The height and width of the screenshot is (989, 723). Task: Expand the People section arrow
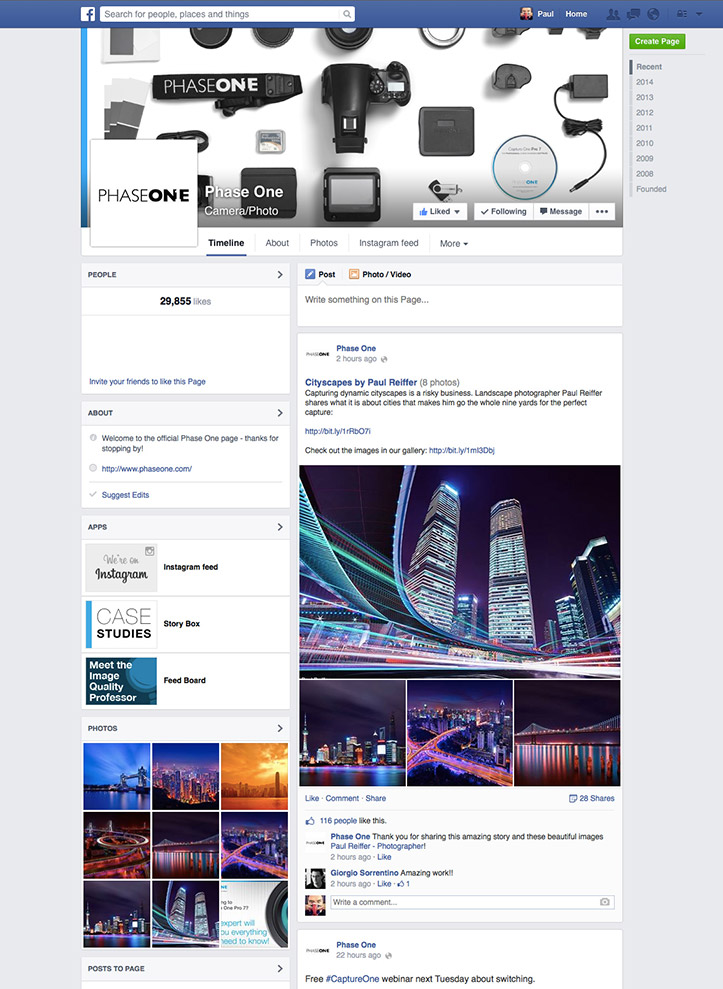280,274
